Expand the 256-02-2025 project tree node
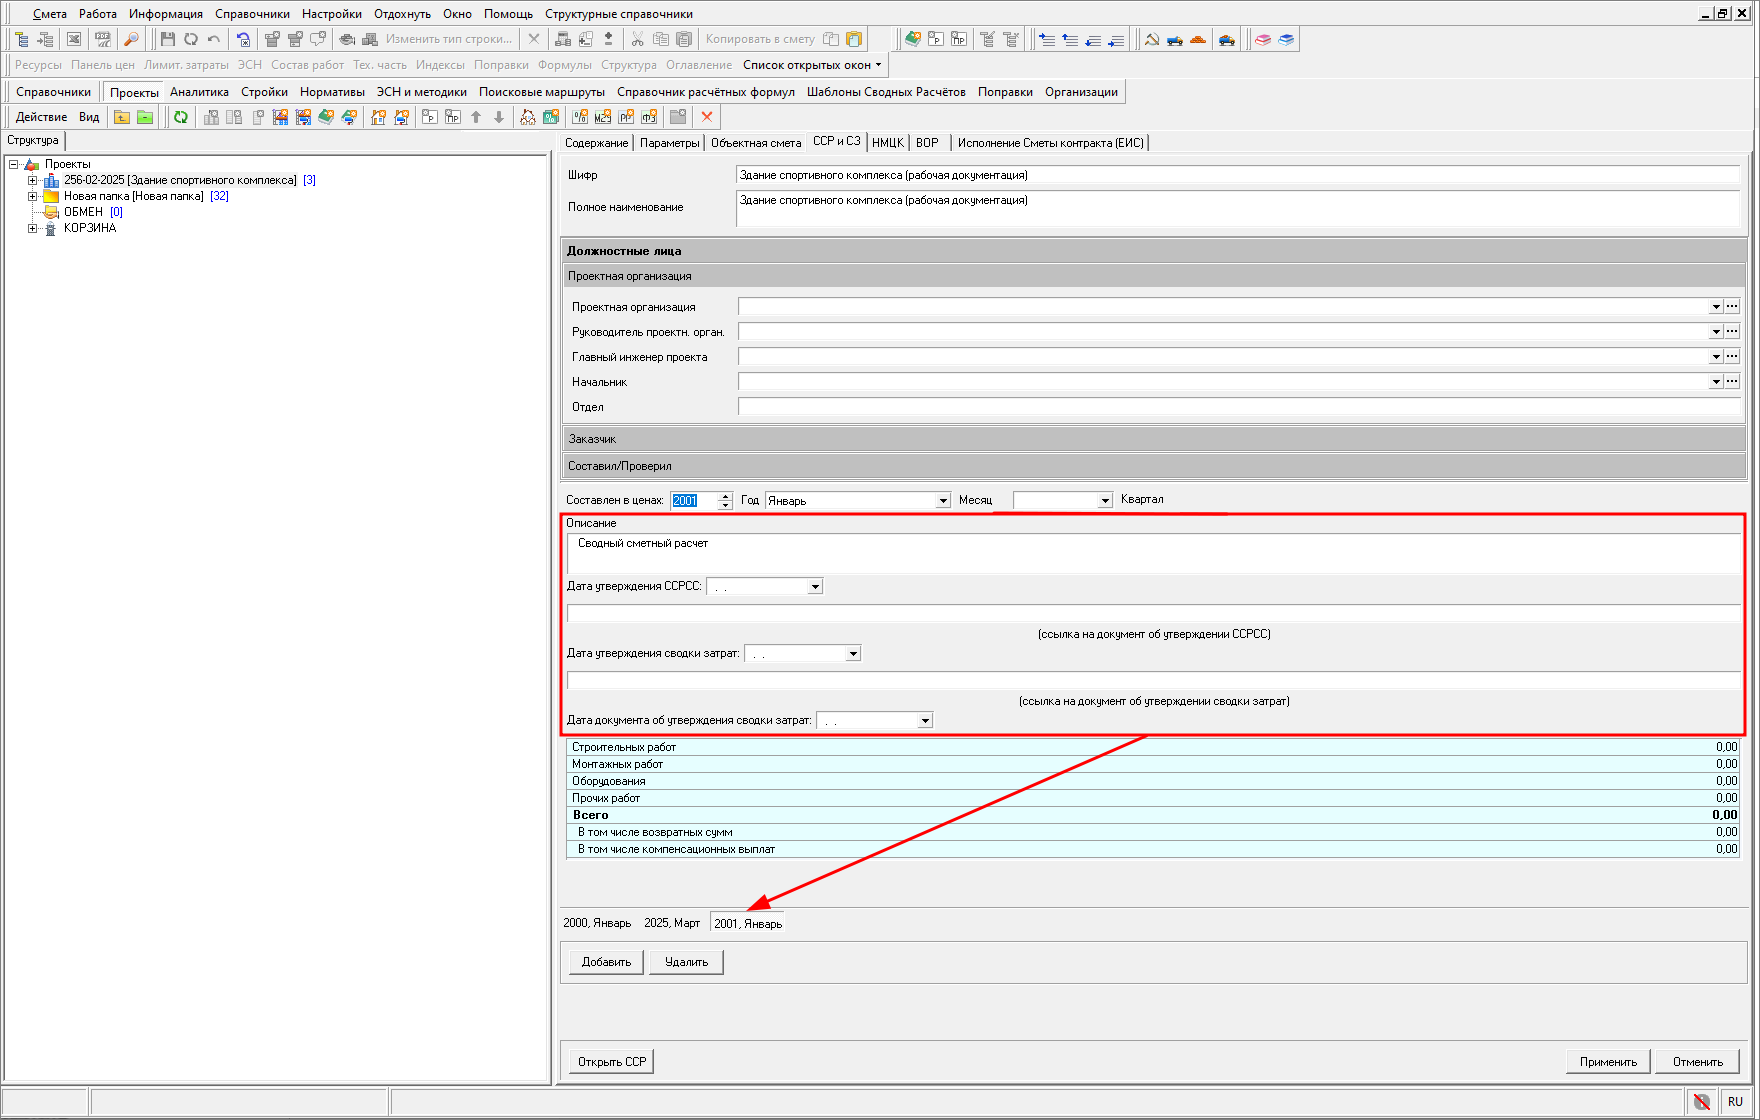Viewport: 1760px width, 1120px height. point(32,180)
